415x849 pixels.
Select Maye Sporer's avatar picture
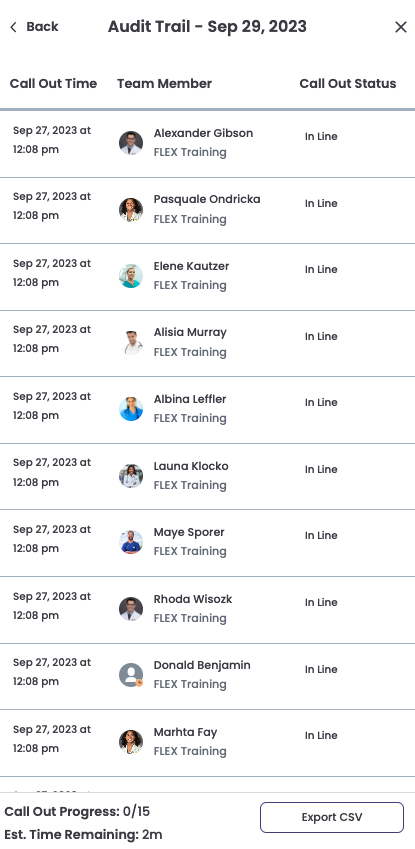pyautogui.click(x=131, y=542)
